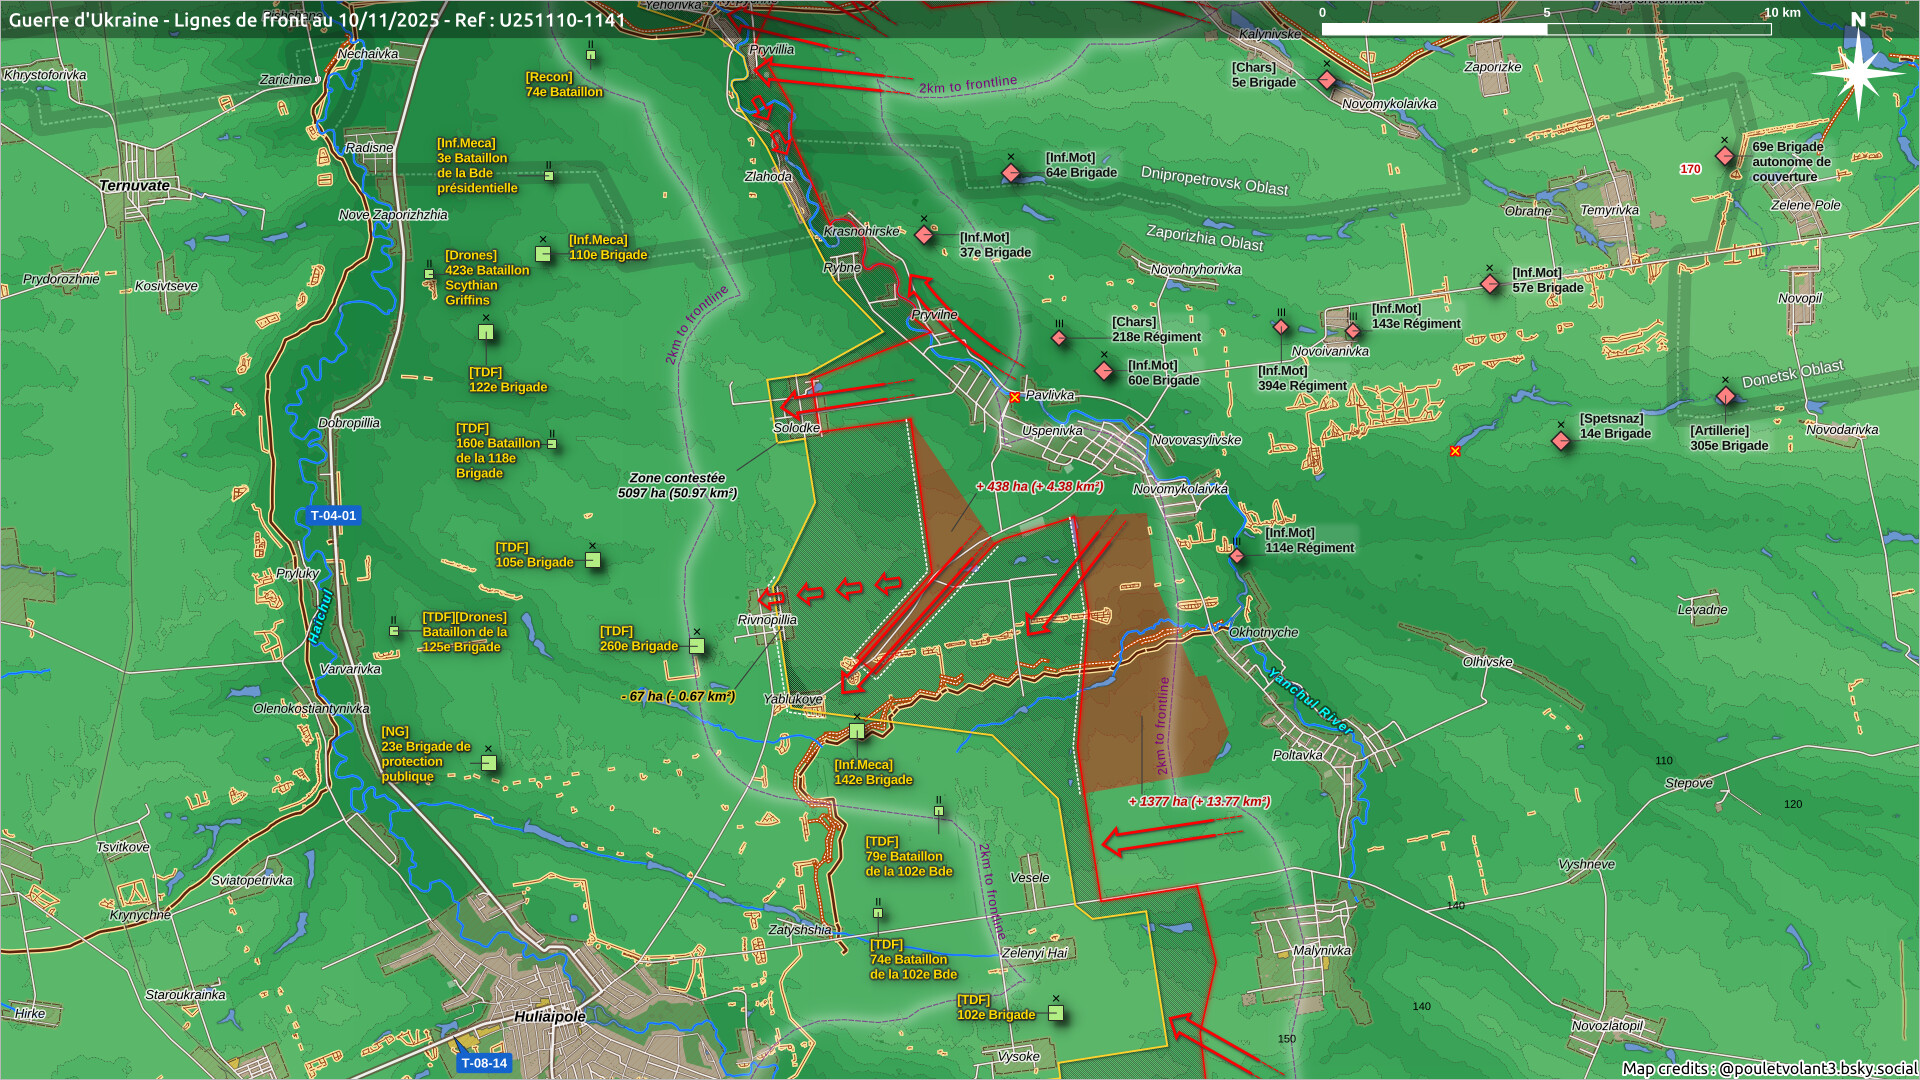The height and width of the screenshot is (1080, 1920).
Task: Select the 37e Brigade unit icon
Action: 924,236
